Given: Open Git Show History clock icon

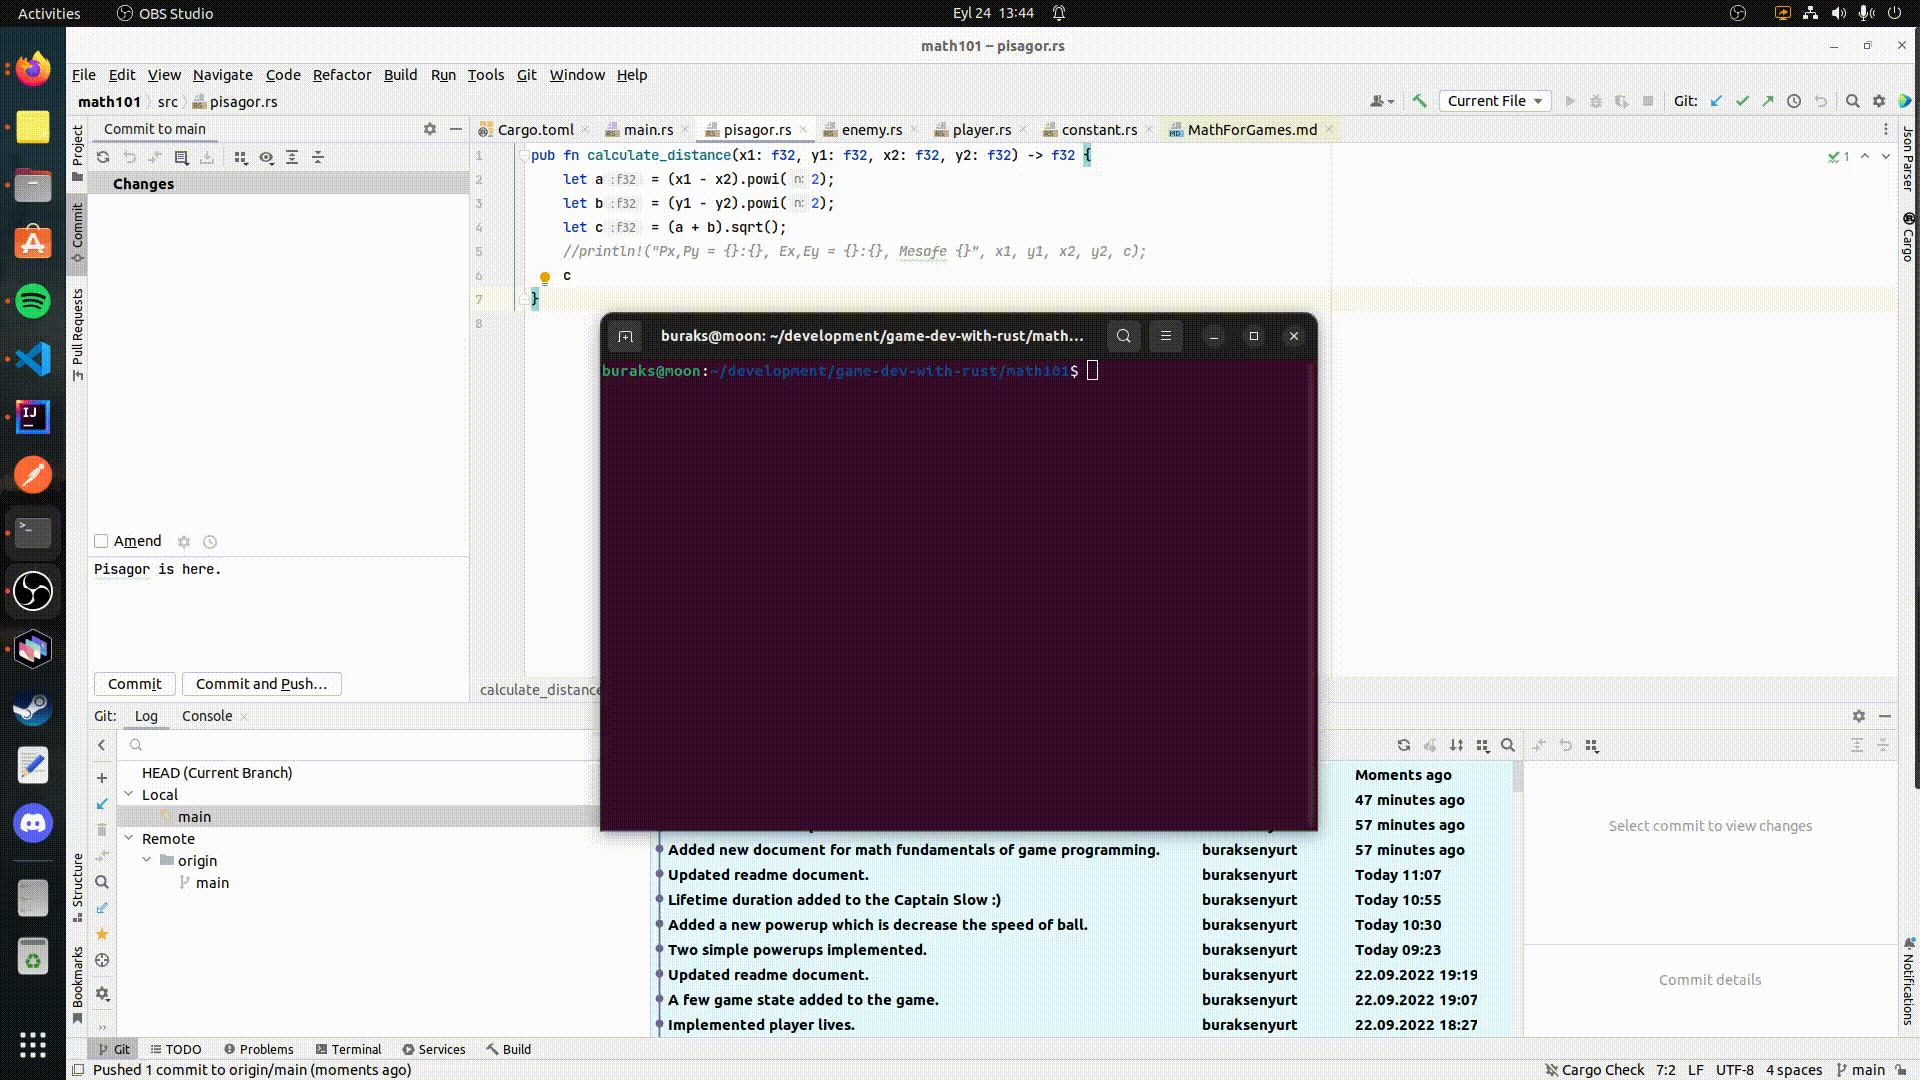Looking at the screenshot, I should 1794,101.
